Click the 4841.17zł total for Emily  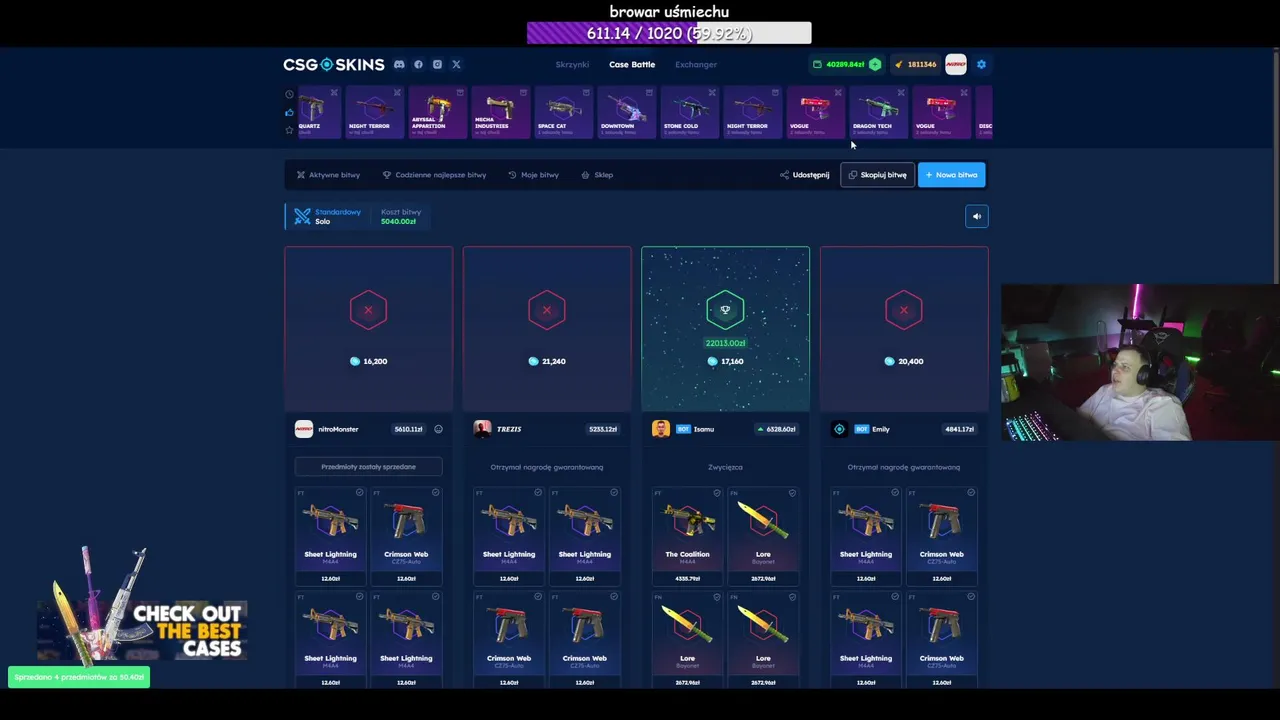click(x=959, y=429)
